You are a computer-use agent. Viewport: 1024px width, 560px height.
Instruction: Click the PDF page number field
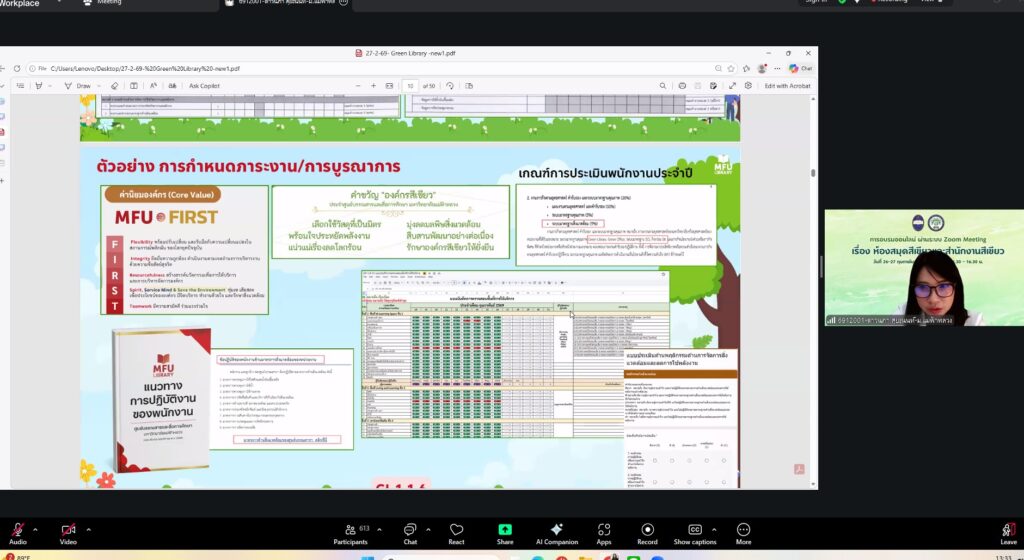[x=411, y=86]
